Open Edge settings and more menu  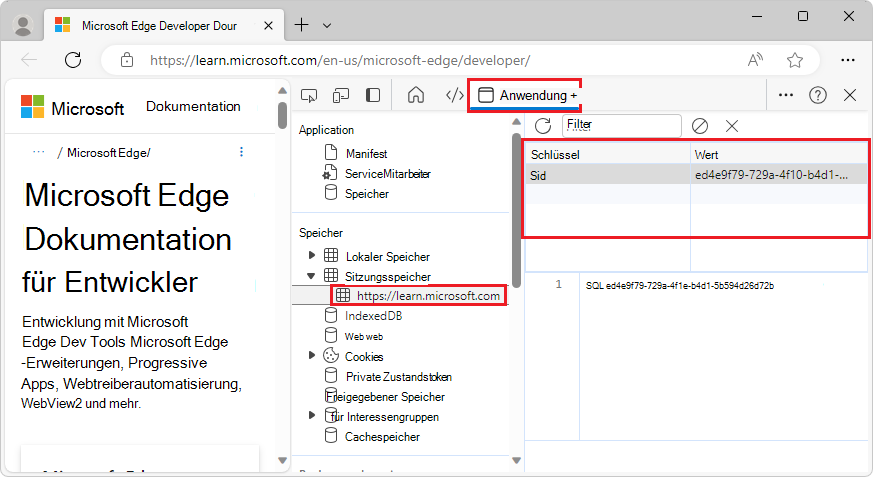point(847,60)
